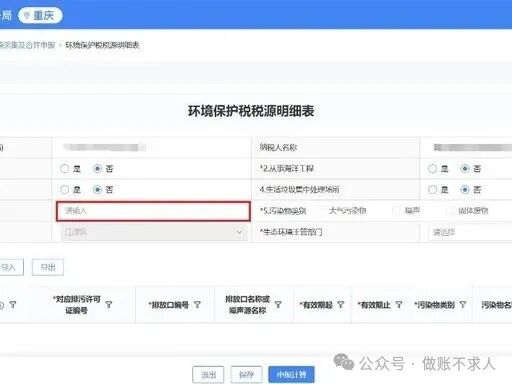Click the 重庆 region label
512x384 pixels.
pos(44,15)
